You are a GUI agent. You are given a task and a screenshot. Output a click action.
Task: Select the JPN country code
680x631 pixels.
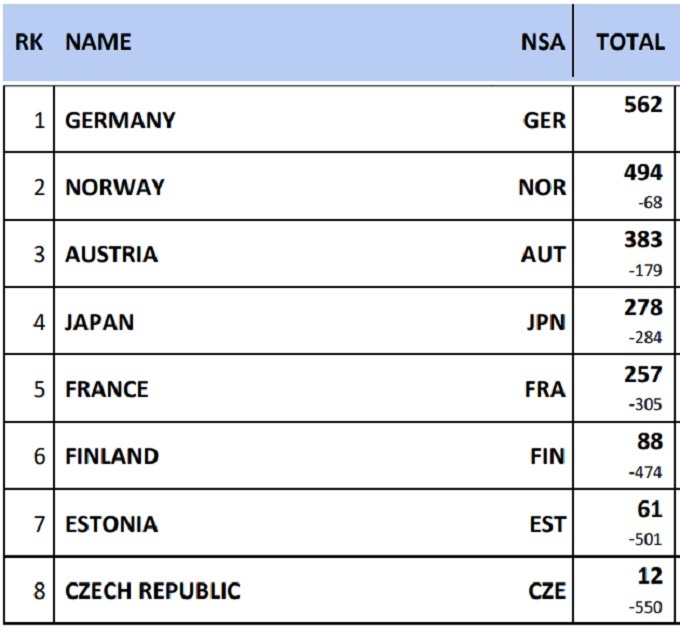pyautogui.click(x=545, y=322)
